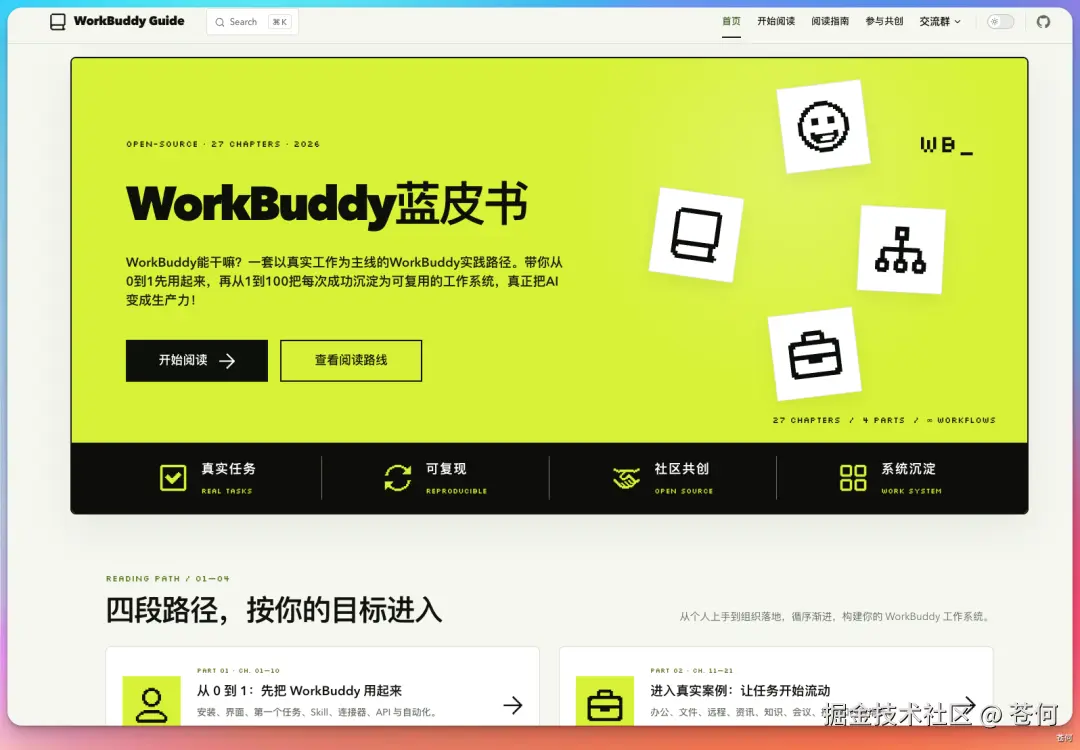1080x750 pixels.
Task: Click the smiley face pixel tile
Action: click(x=823, y=127)
